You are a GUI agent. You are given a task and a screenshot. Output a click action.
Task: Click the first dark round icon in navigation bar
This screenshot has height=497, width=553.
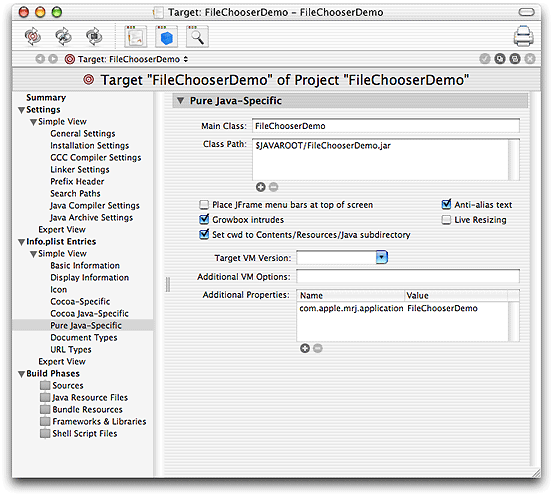[500, 59]
